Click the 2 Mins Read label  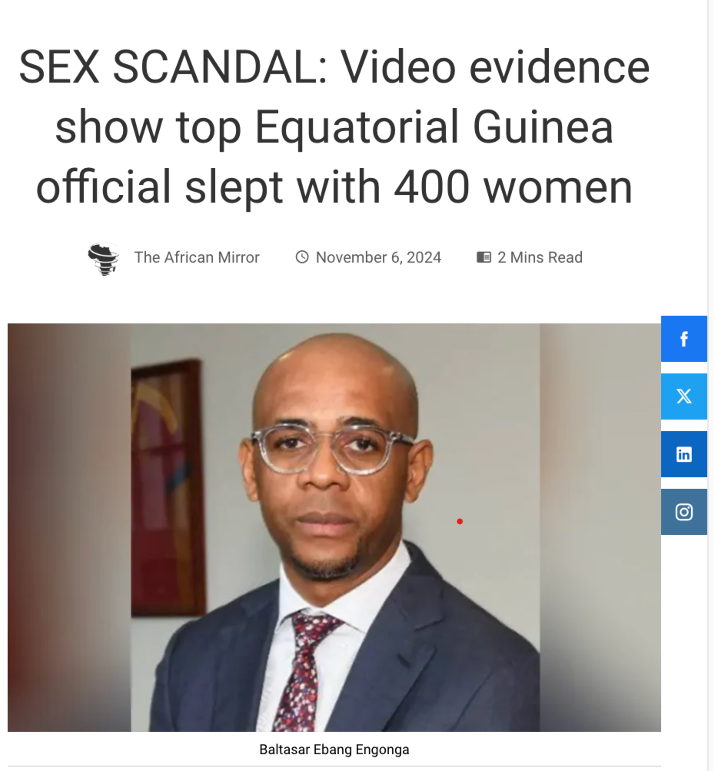tap(540, 257)
